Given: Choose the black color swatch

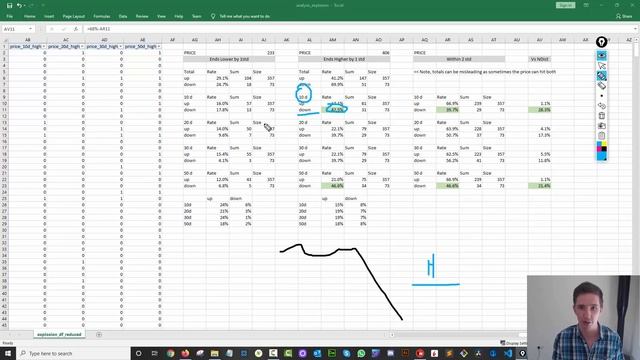Looking at the screenshot, I should (x=604, y=149).
